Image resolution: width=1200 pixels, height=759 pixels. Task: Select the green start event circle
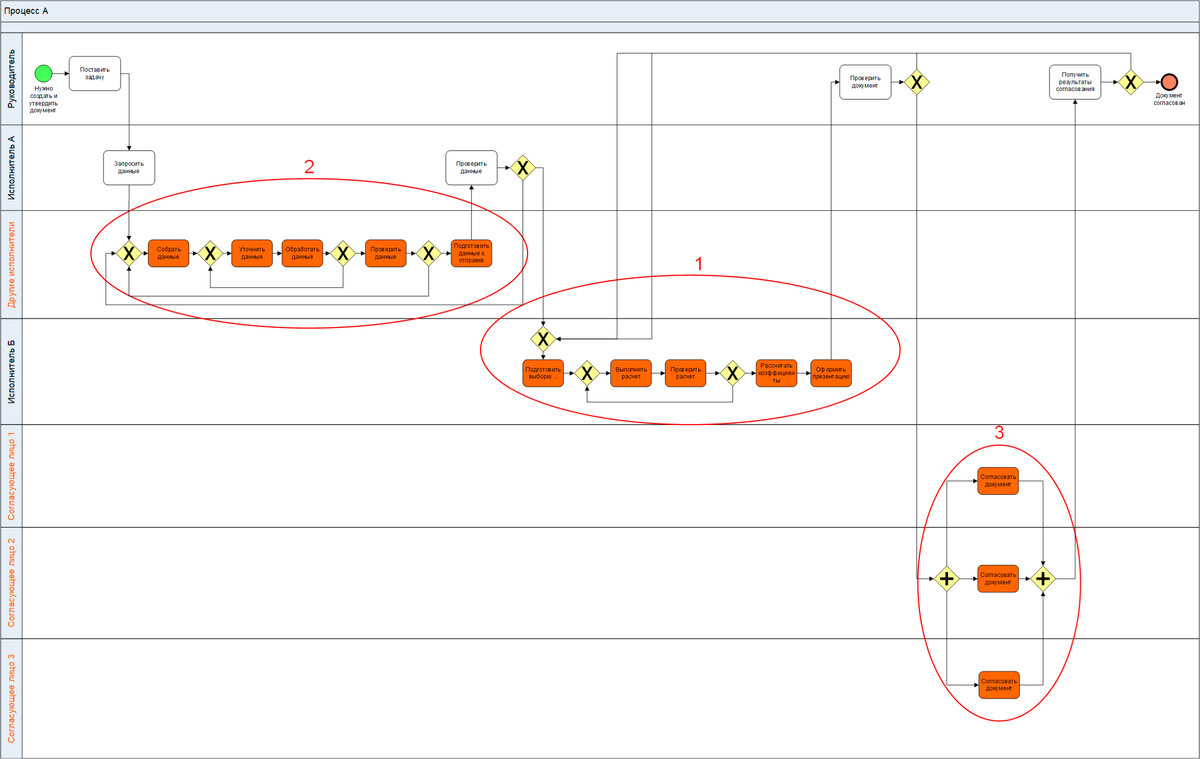click(43, 73)
